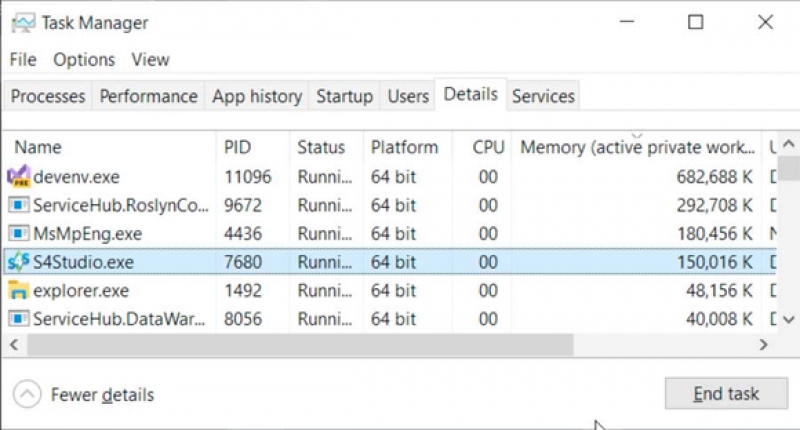Select the ServiceHub.RoslynCo... process name

(x=121, y=206)
